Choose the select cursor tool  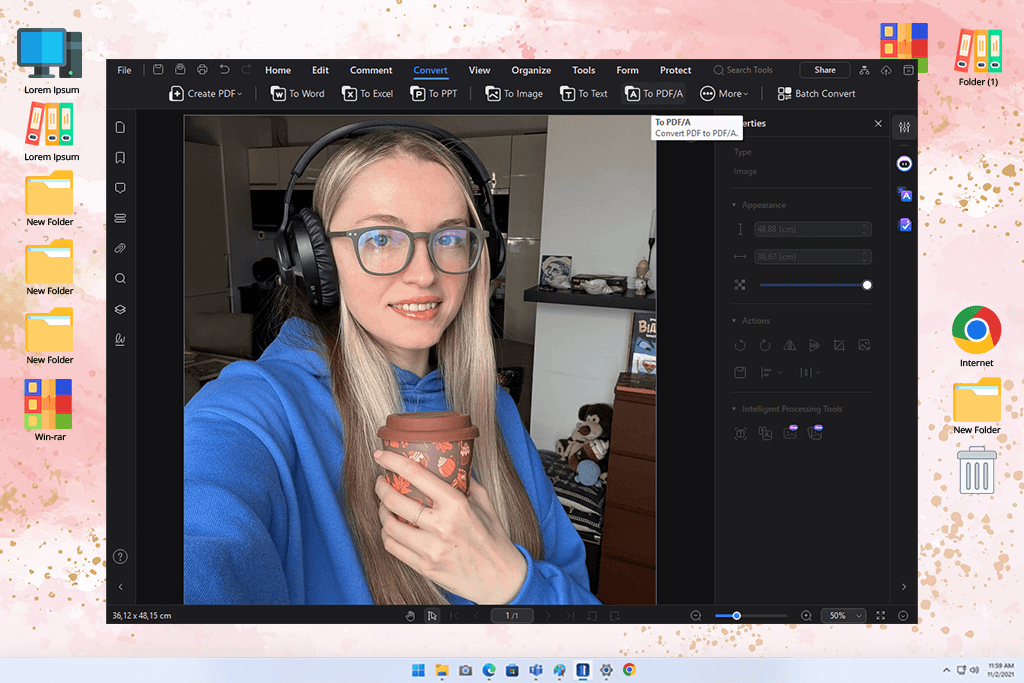point(432,616)
